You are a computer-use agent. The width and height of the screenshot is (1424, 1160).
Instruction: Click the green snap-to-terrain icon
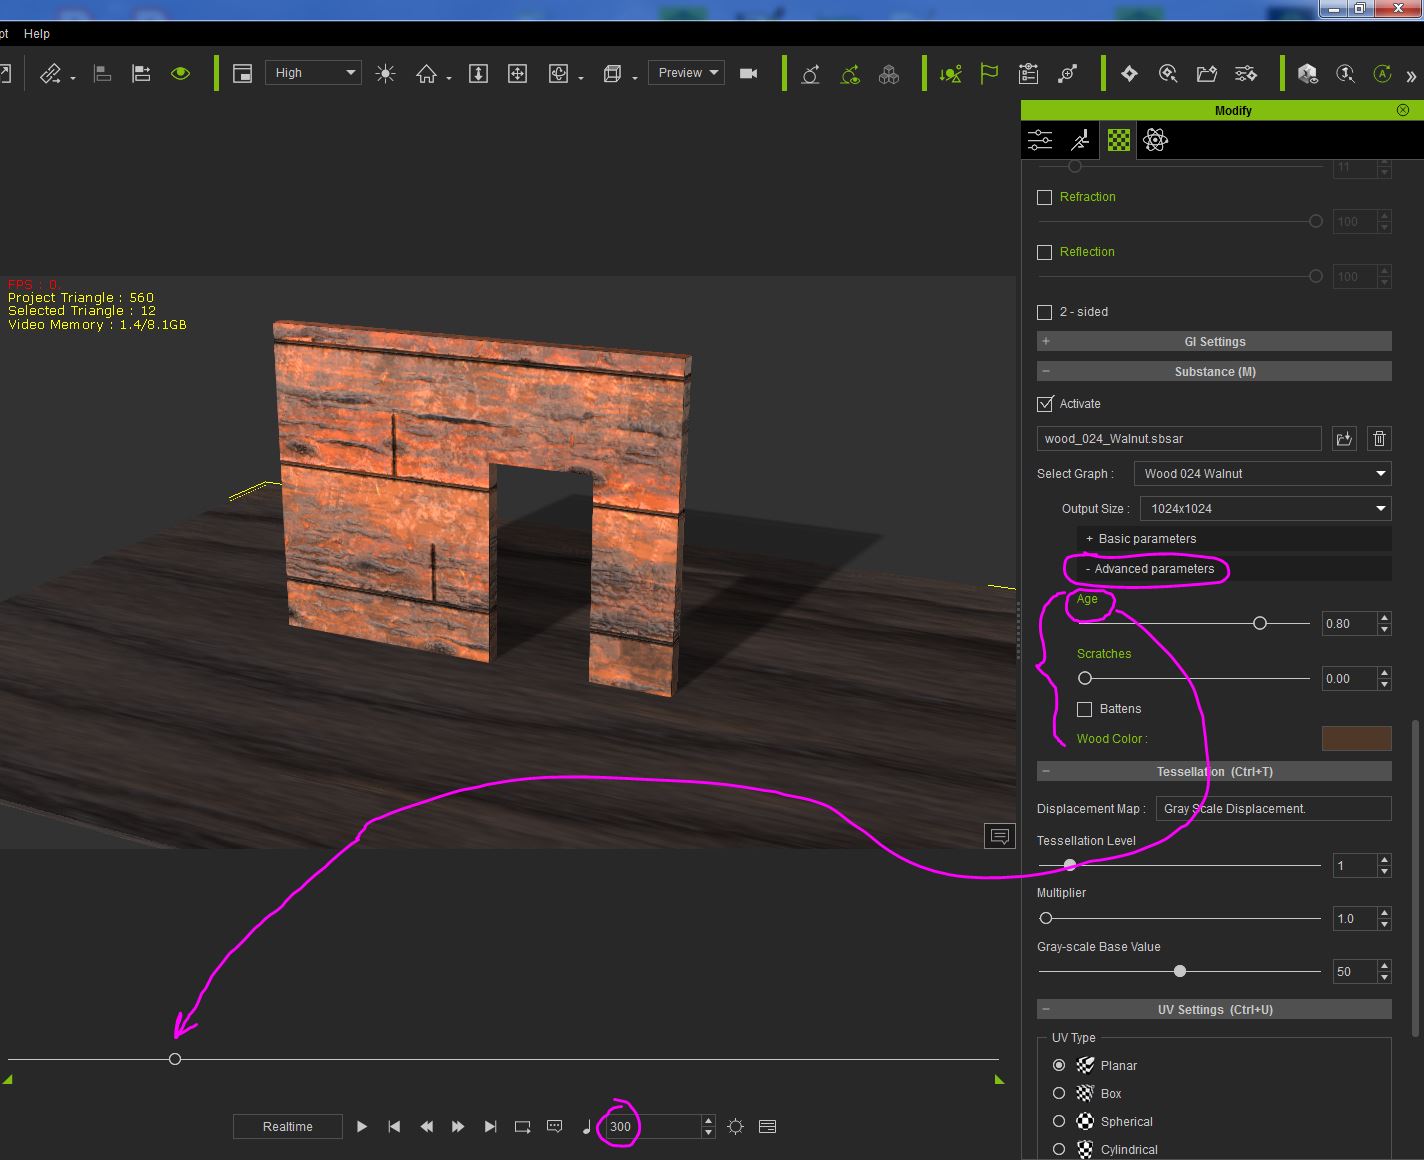click(x=950, y=73)
